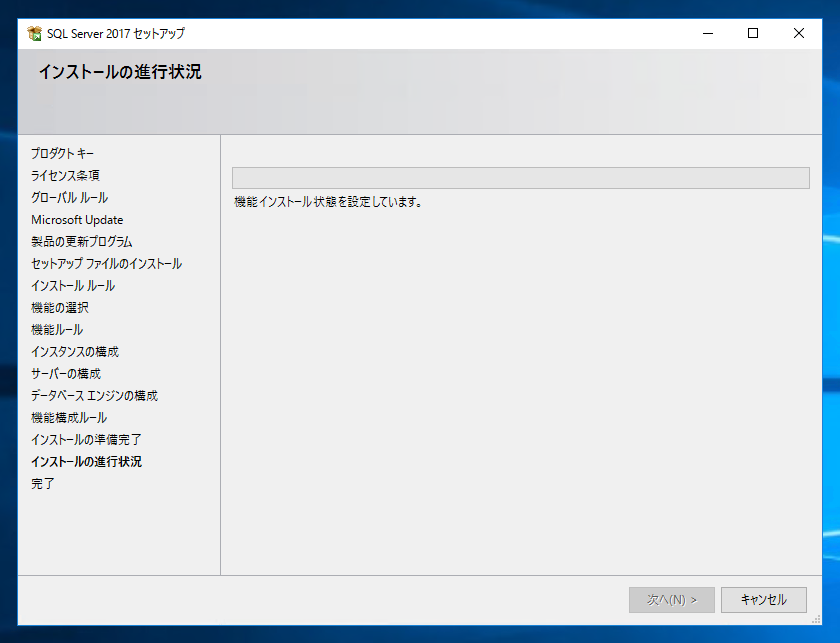Click the SQL Server setup title bar icon
The height and width of the screenshot is (643, 840).
tap(34, 33)
